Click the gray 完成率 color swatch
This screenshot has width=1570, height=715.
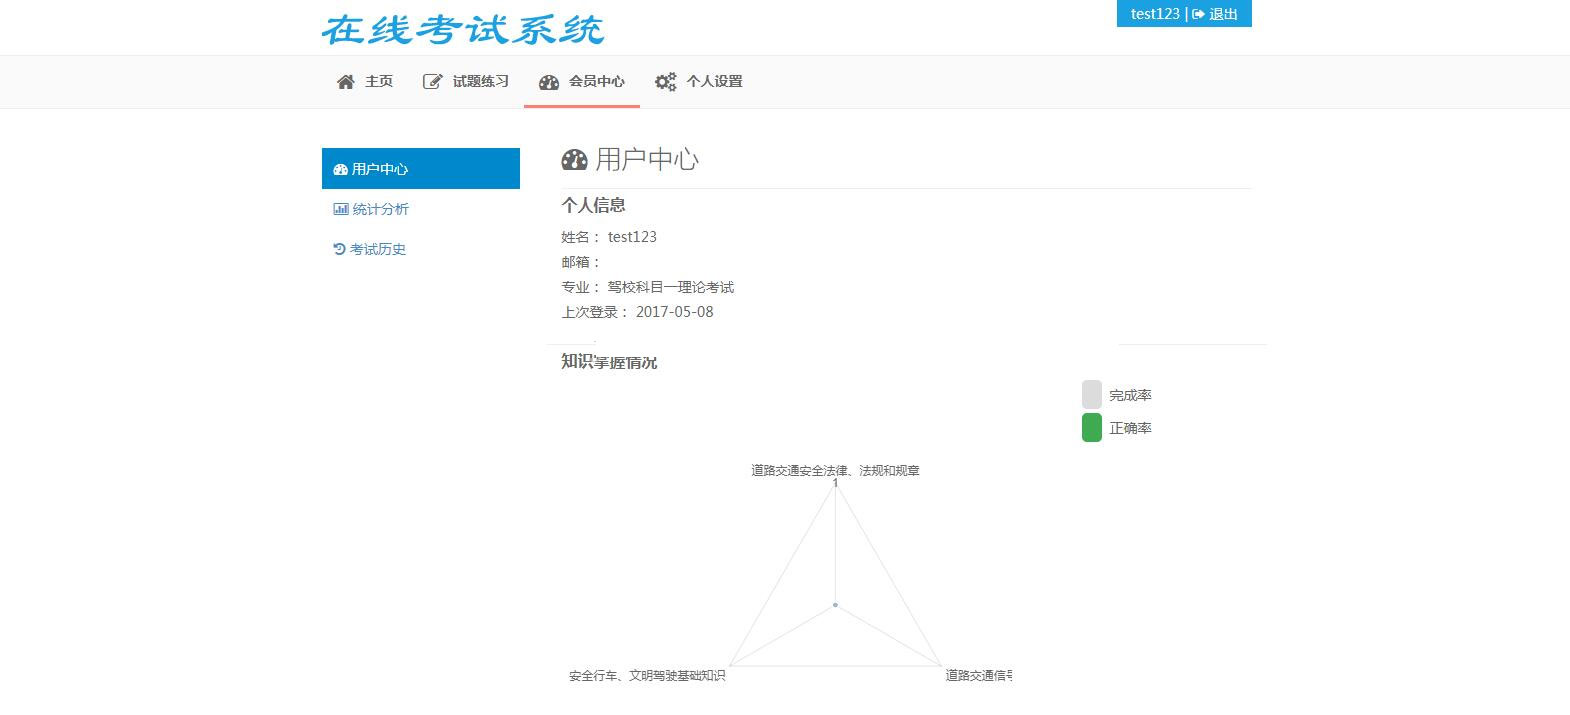tap(1091, 395)
